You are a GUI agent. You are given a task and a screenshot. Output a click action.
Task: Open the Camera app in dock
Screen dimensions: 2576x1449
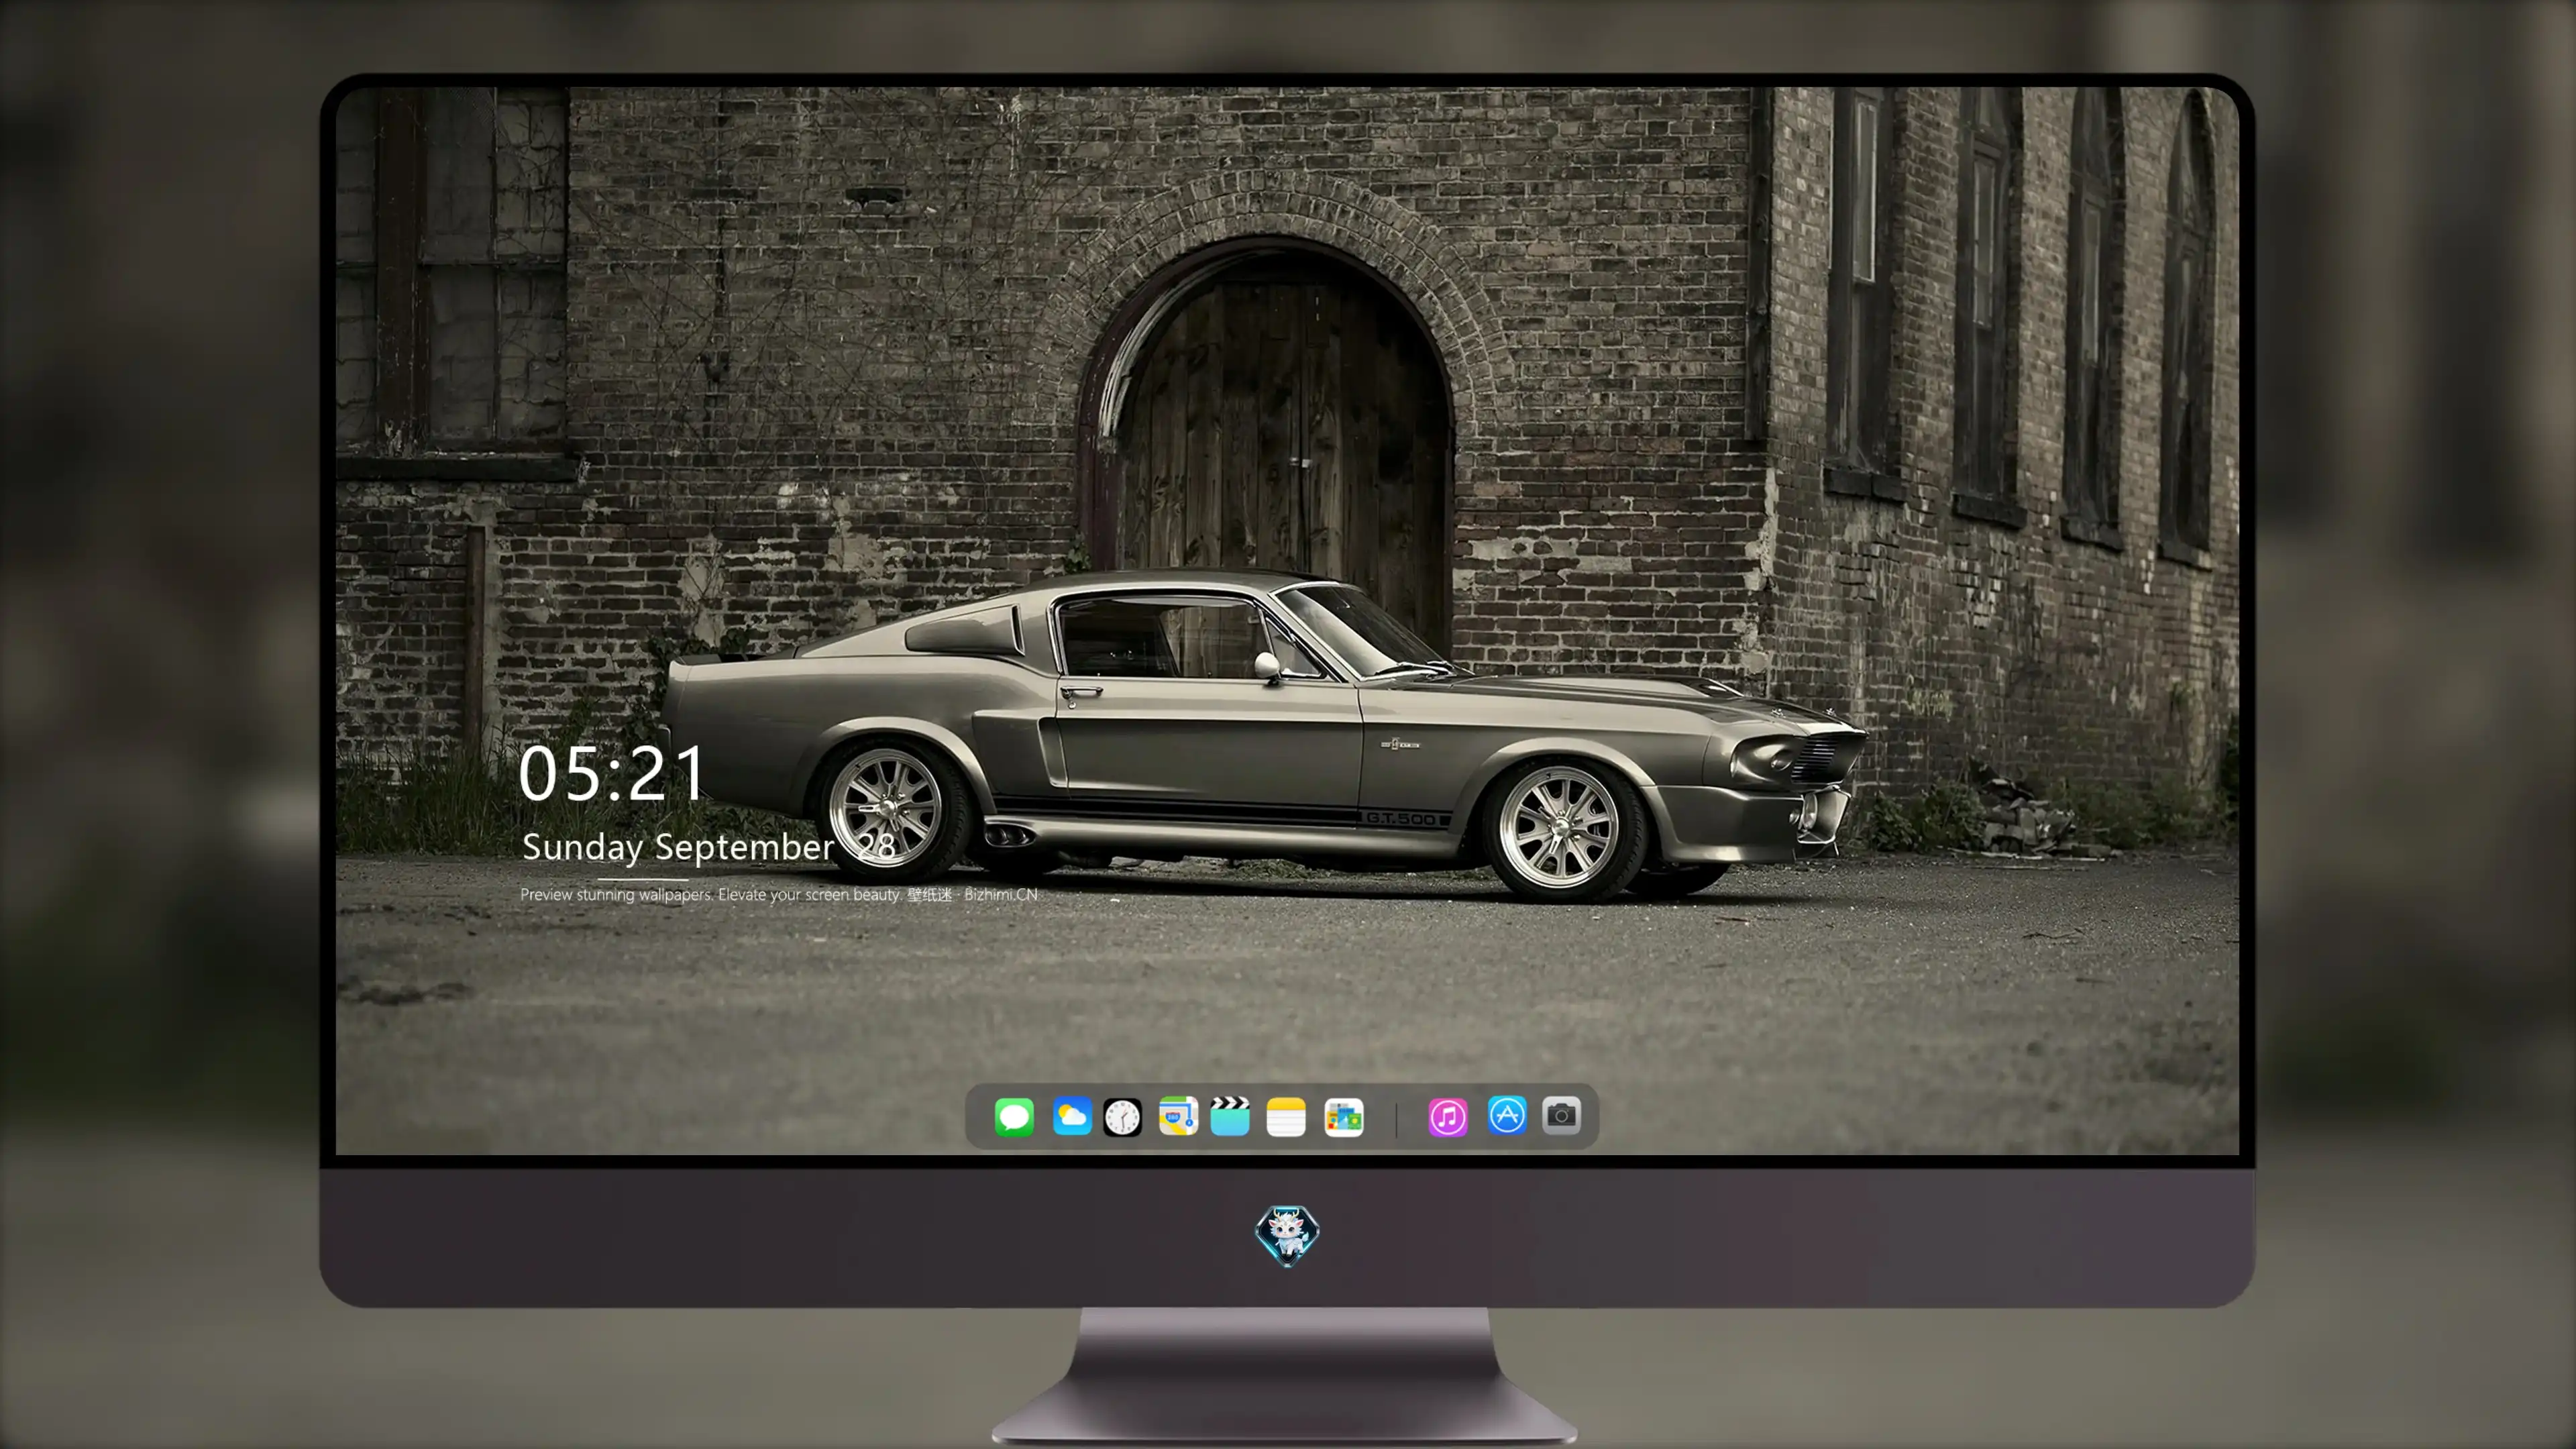click(x=1561, y=1115)
